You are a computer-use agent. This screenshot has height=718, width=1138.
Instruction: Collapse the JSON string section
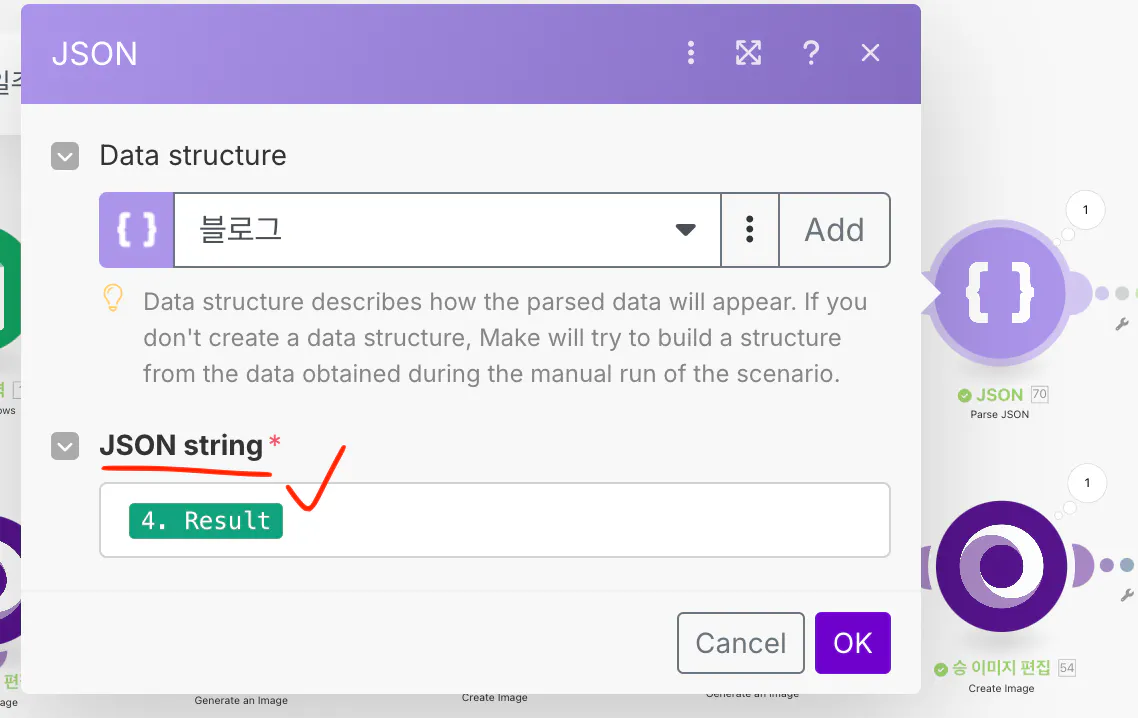[x=65, y=446]
